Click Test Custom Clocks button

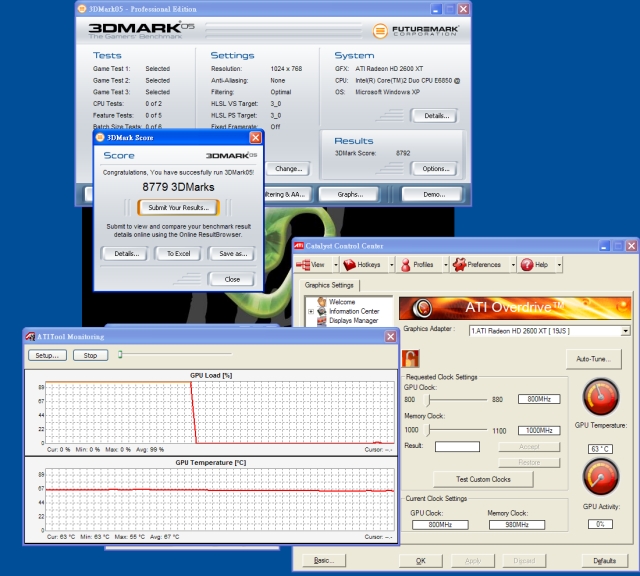(x=483, y=479)
